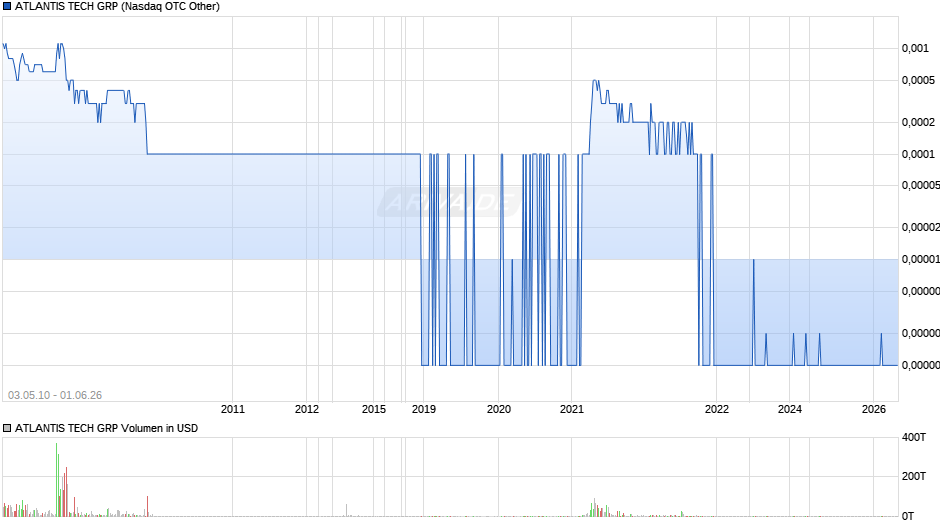940x526 pixels.
Task: Click the 2011 x-axis label
Action: click(233, 409)
